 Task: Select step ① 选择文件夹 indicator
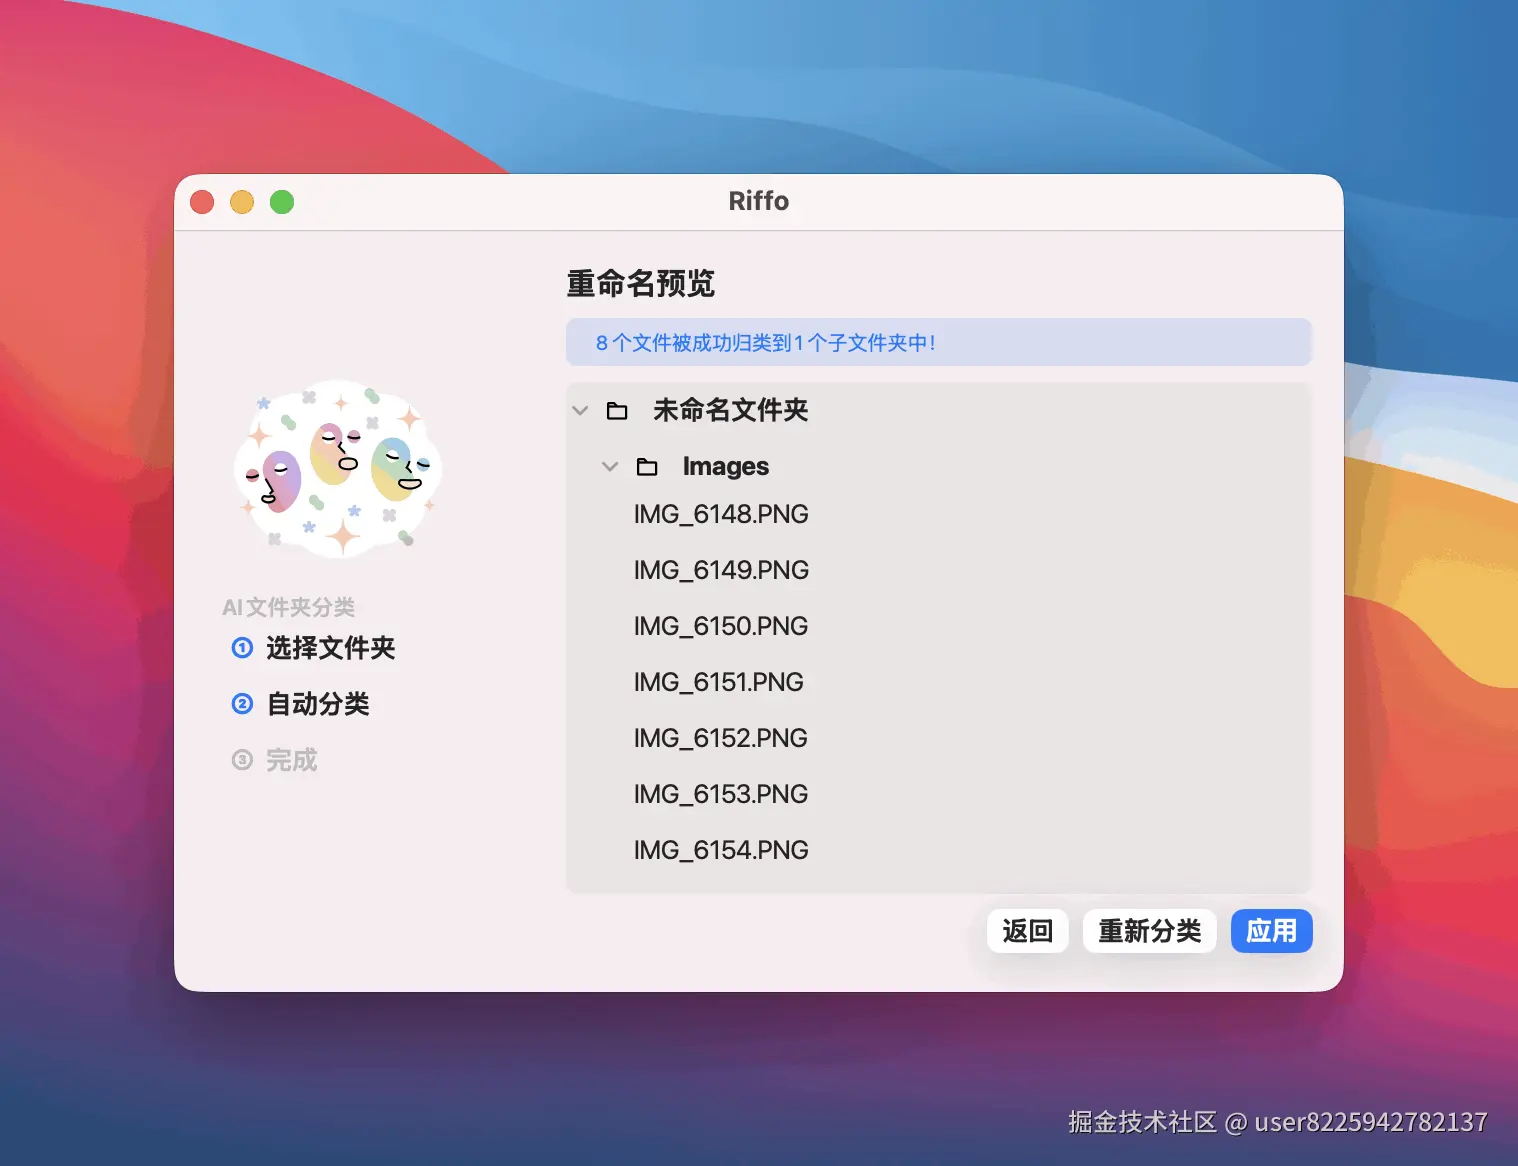click(x=243, y=648)
